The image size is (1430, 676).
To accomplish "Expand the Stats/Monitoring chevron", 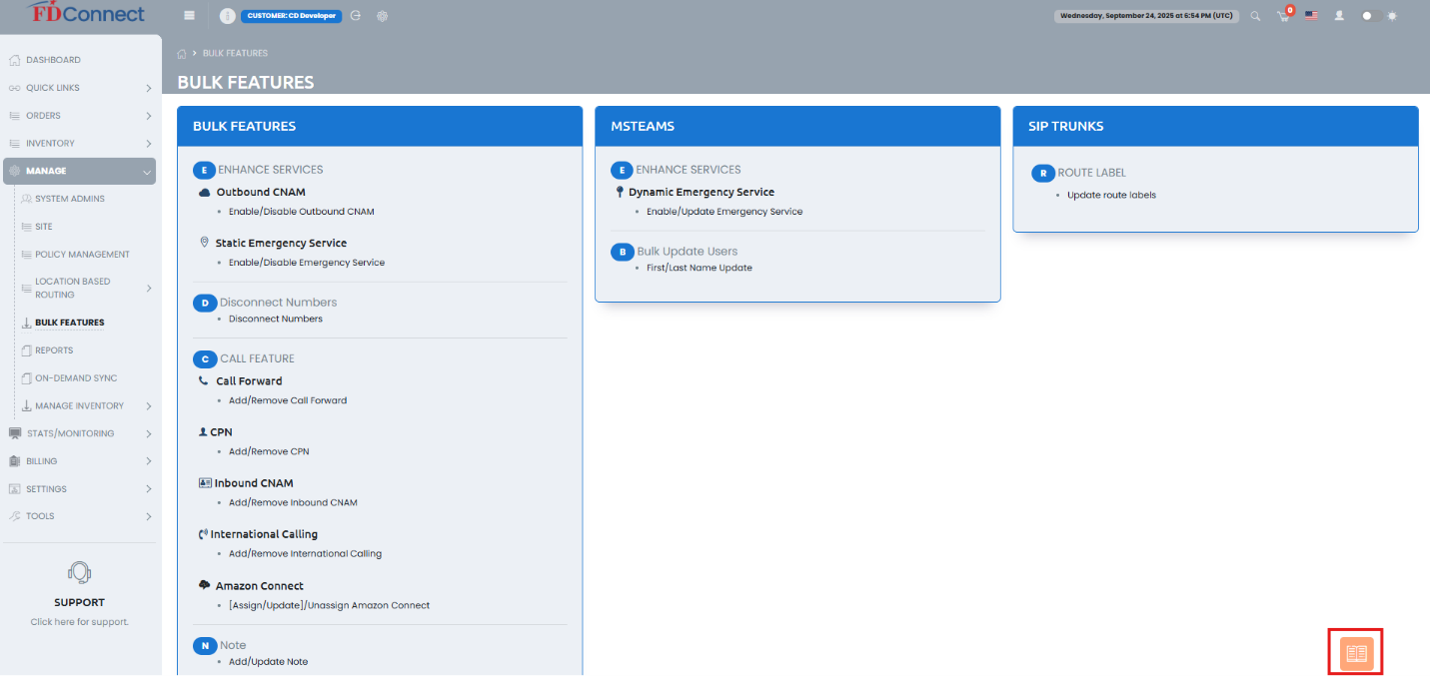I will 148,434.
